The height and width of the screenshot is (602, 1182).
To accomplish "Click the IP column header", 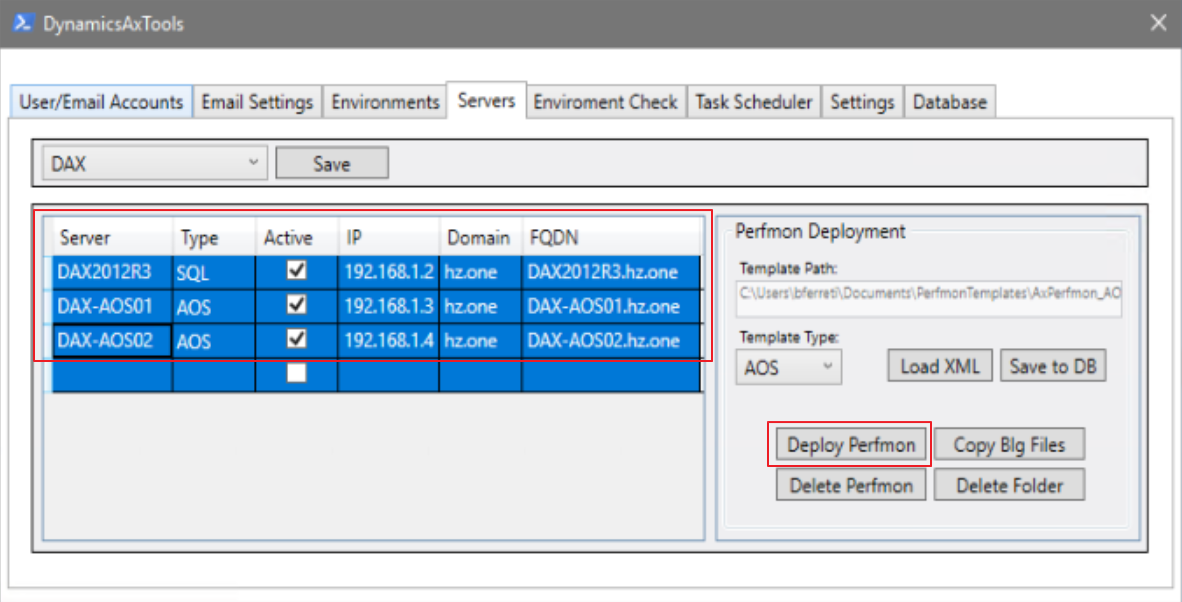I will (x=388, y=238).
